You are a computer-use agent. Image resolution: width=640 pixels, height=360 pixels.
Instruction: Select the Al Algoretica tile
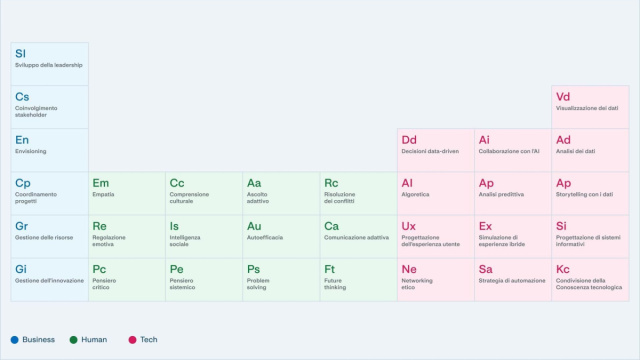pyautogui.click(x=436, y=193)
